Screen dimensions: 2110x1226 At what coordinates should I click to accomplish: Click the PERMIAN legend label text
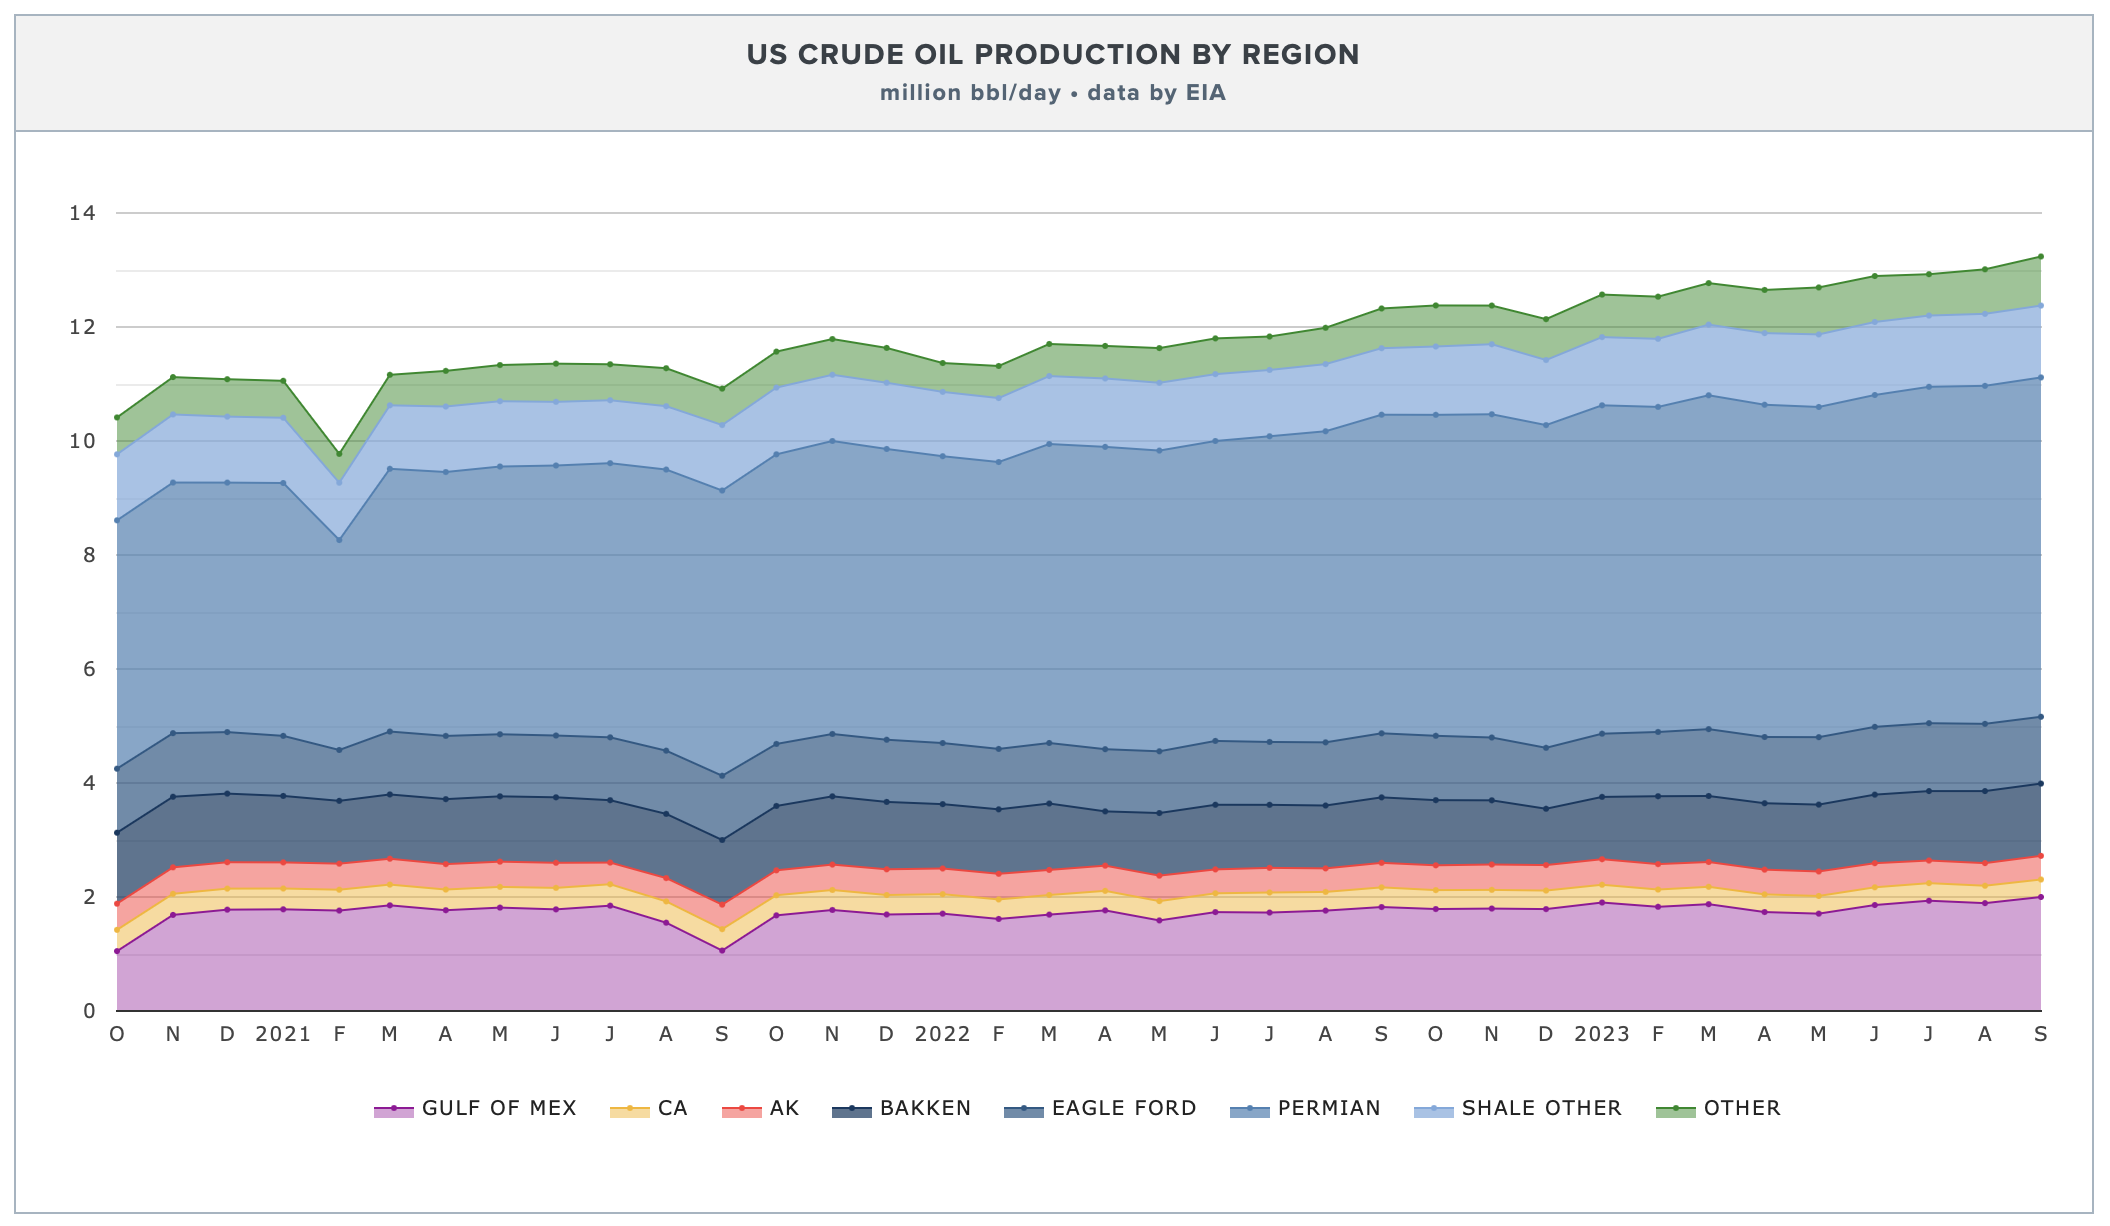[x=1329, y=1108]
